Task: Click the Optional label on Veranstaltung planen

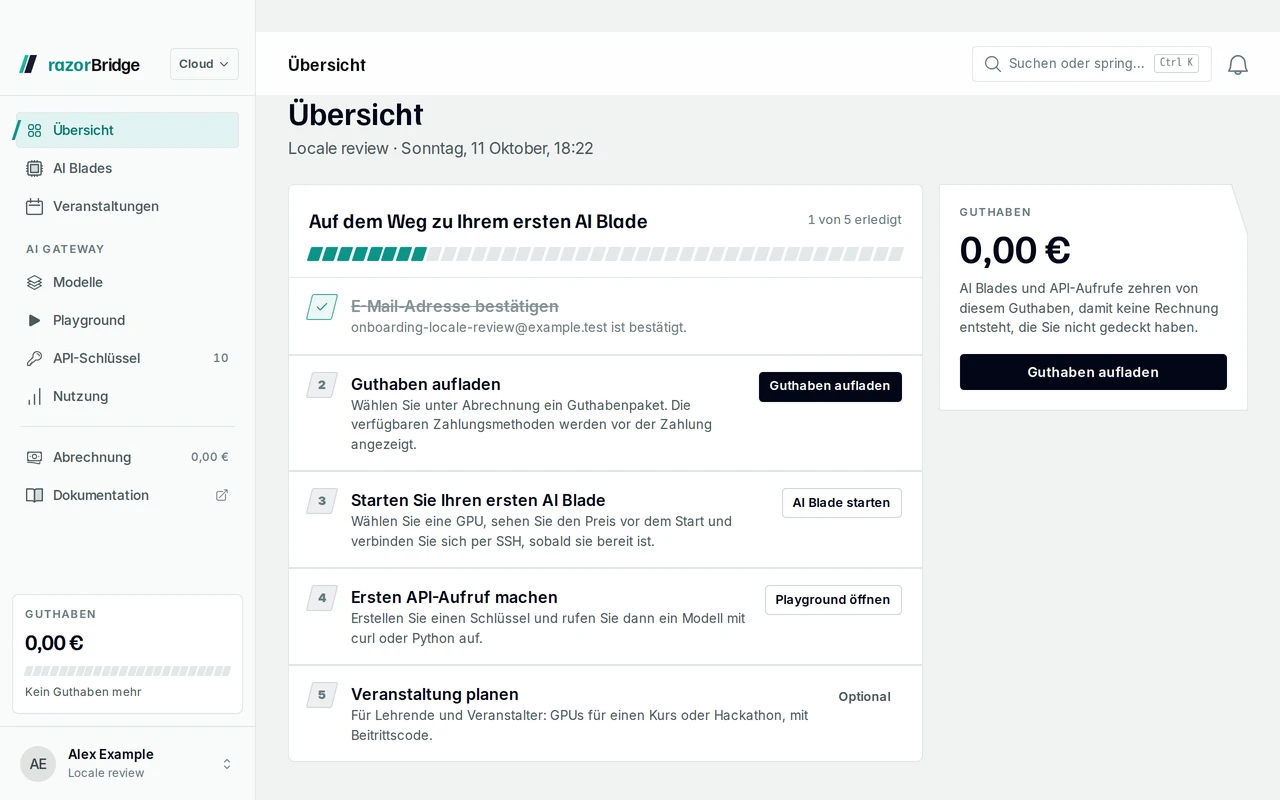Action: [x=864, y=697]
